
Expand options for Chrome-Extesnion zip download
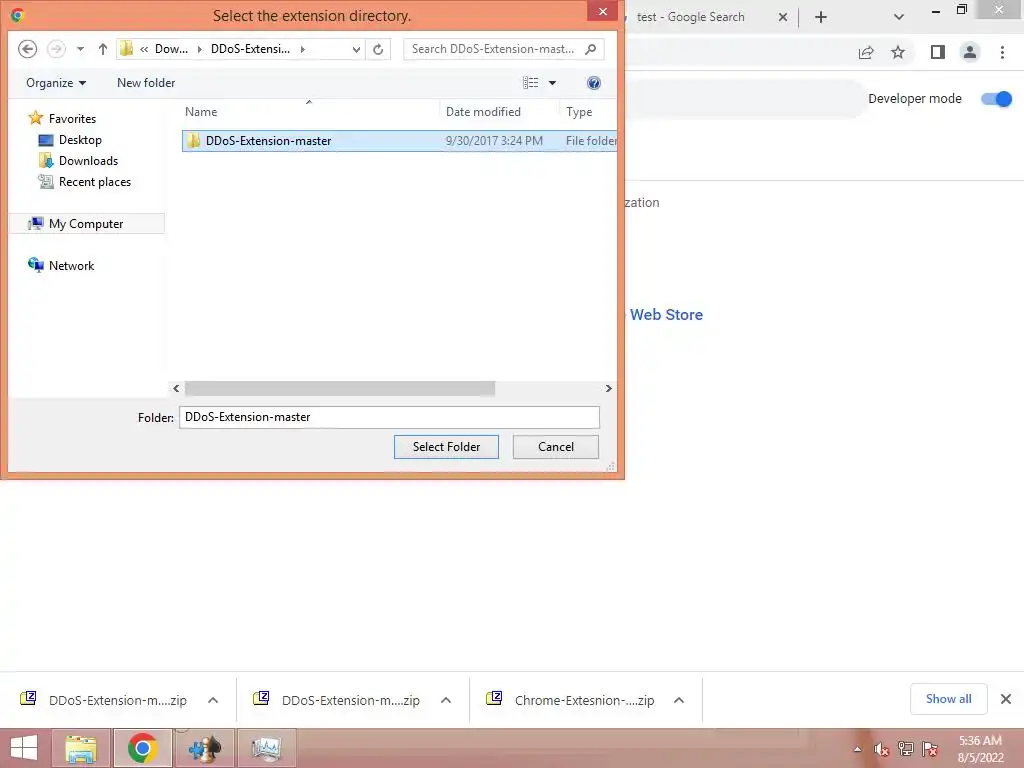[679, 700]
